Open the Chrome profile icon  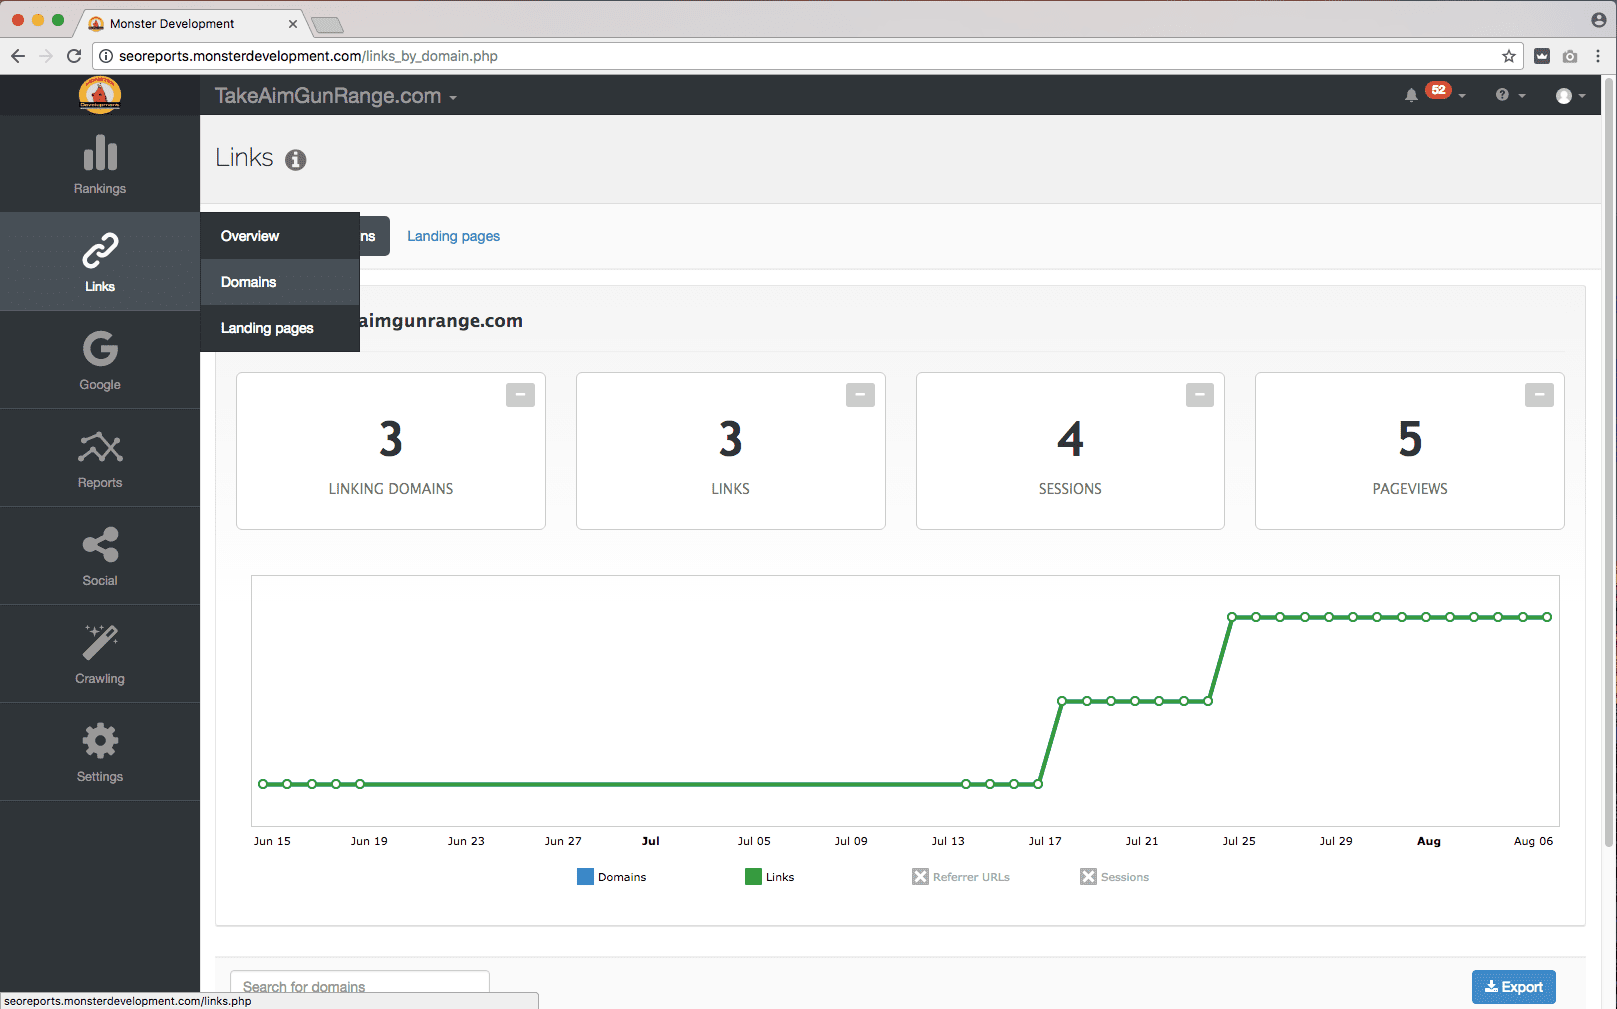(x=1598, y=20)
